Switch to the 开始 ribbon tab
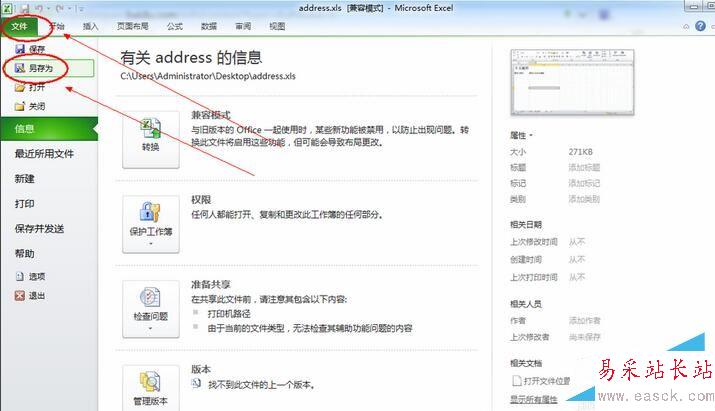This screenshot has height=411, width=715. point(57,26)
